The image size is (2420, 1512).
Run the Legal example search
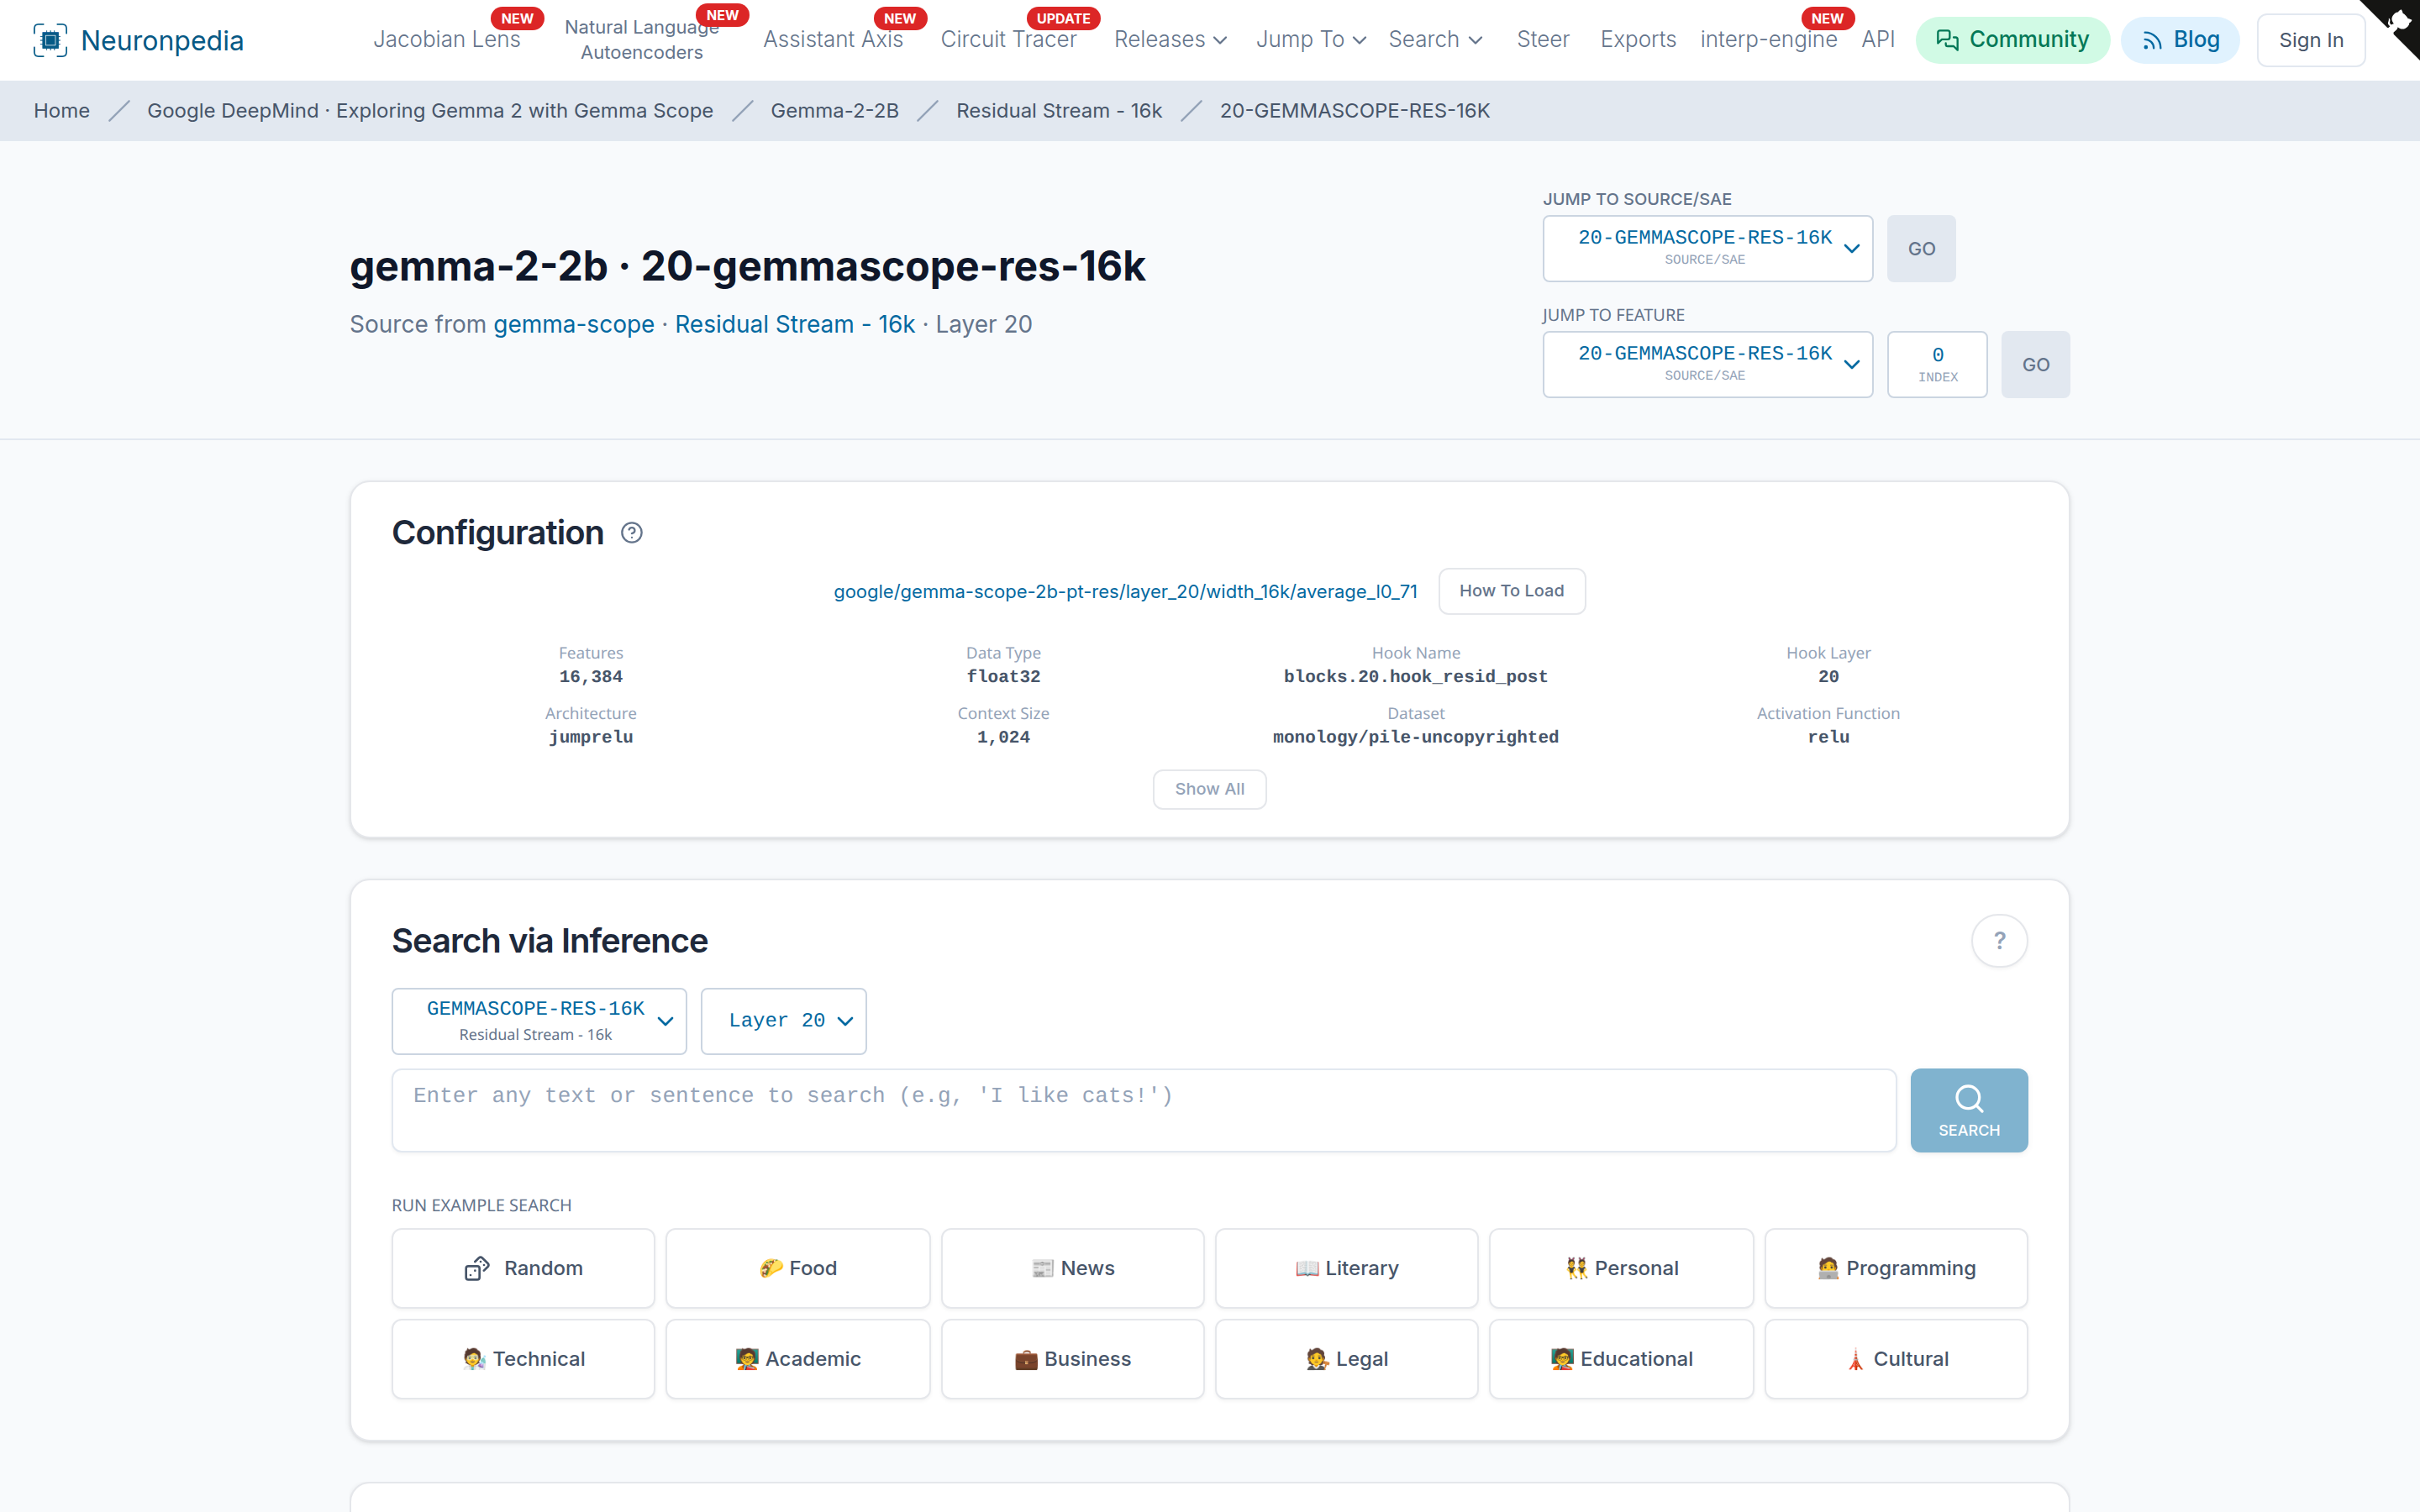[1346, 1359]
